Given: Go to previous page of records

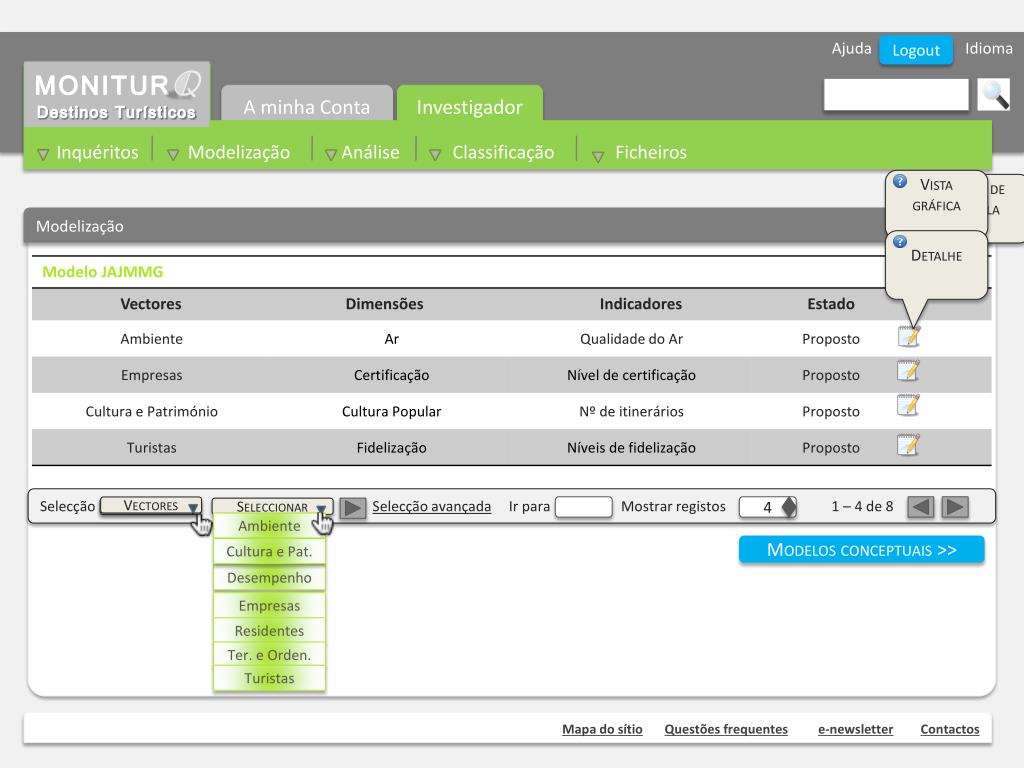Looking at the screenshot, I should [x=921, y=507].
